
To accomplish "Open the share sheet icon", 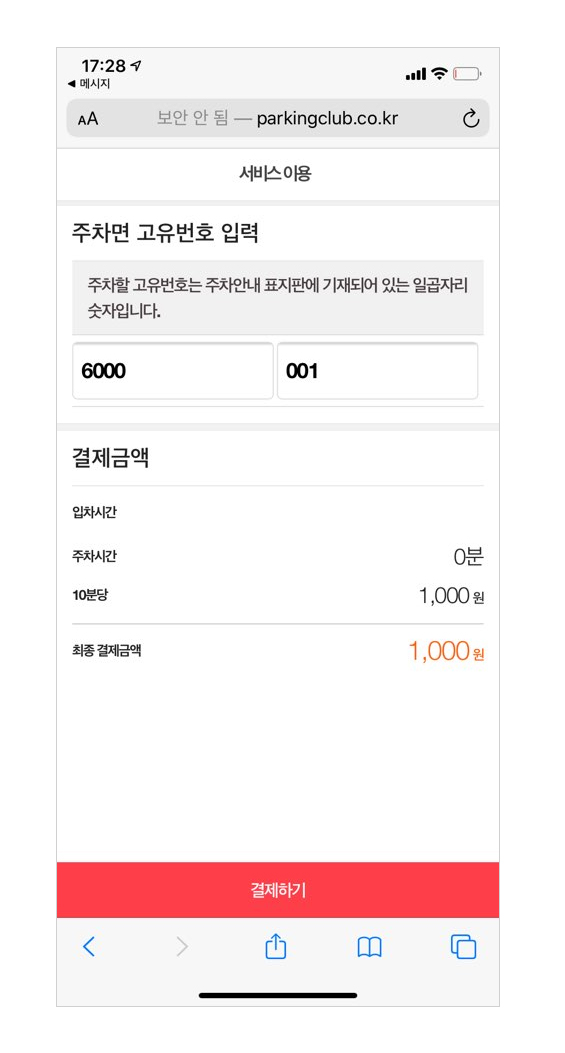I will pyautogui.click(x=275, y=946).
